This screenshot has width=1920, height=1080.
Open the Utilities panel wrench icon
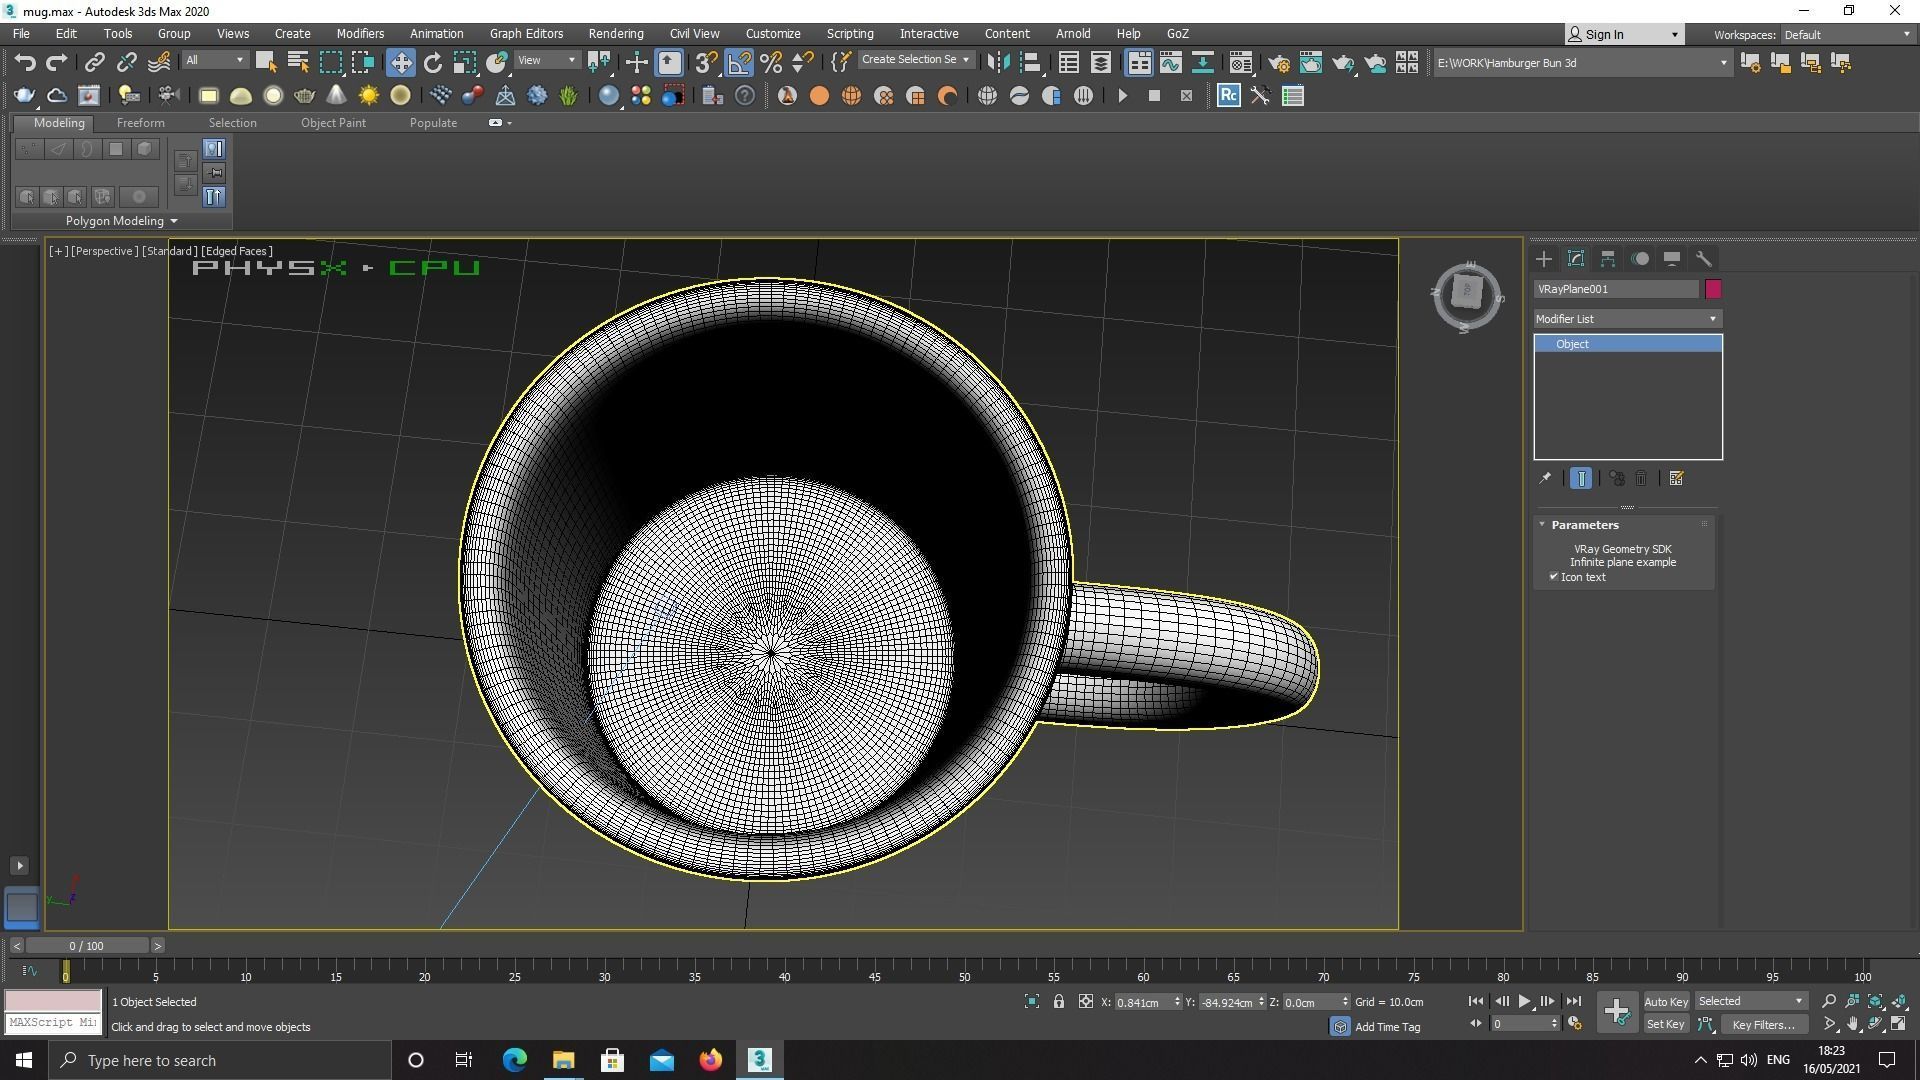pyautogui.click(x=1703, y=259)
